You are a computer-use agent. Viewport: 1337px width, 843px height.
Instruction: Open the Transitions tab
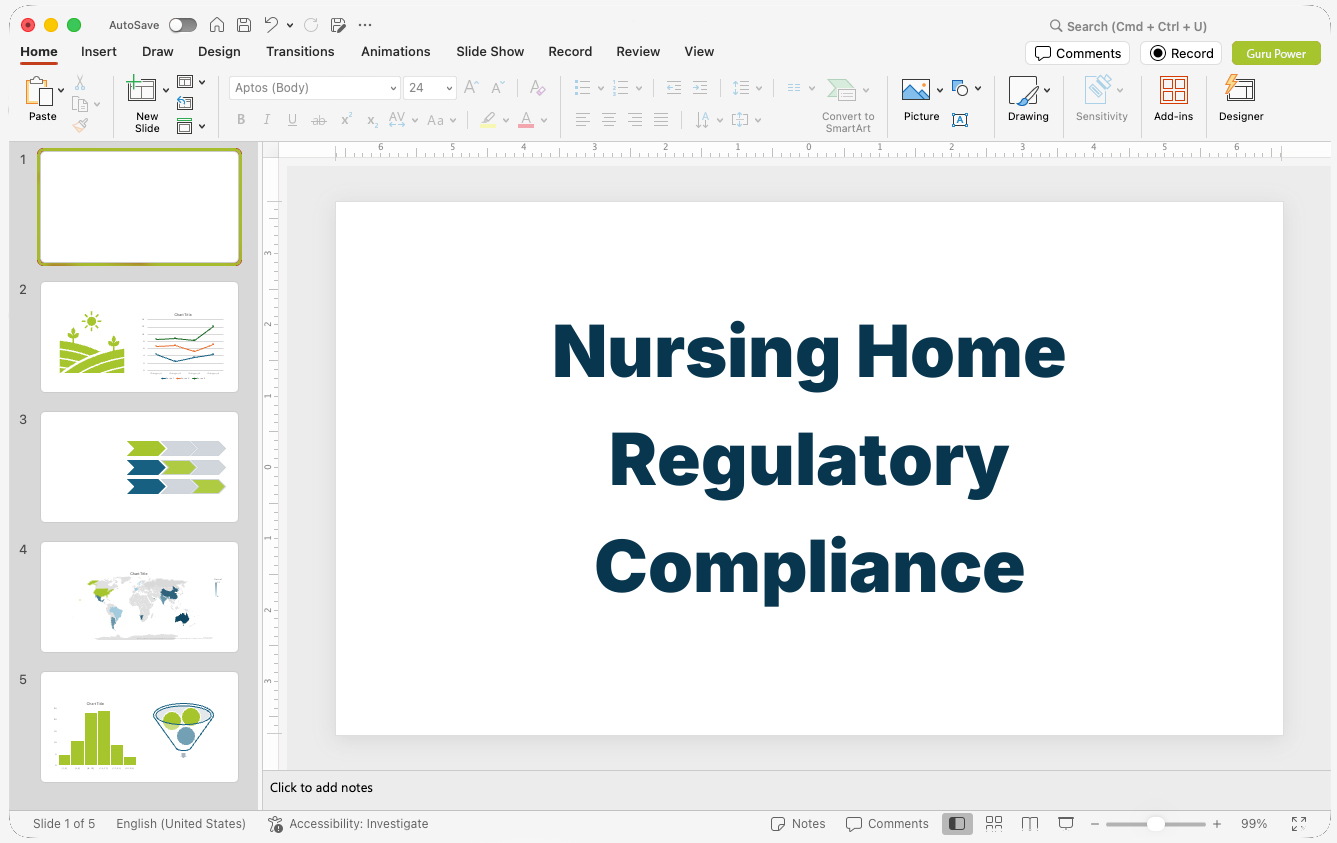[300, 51]
